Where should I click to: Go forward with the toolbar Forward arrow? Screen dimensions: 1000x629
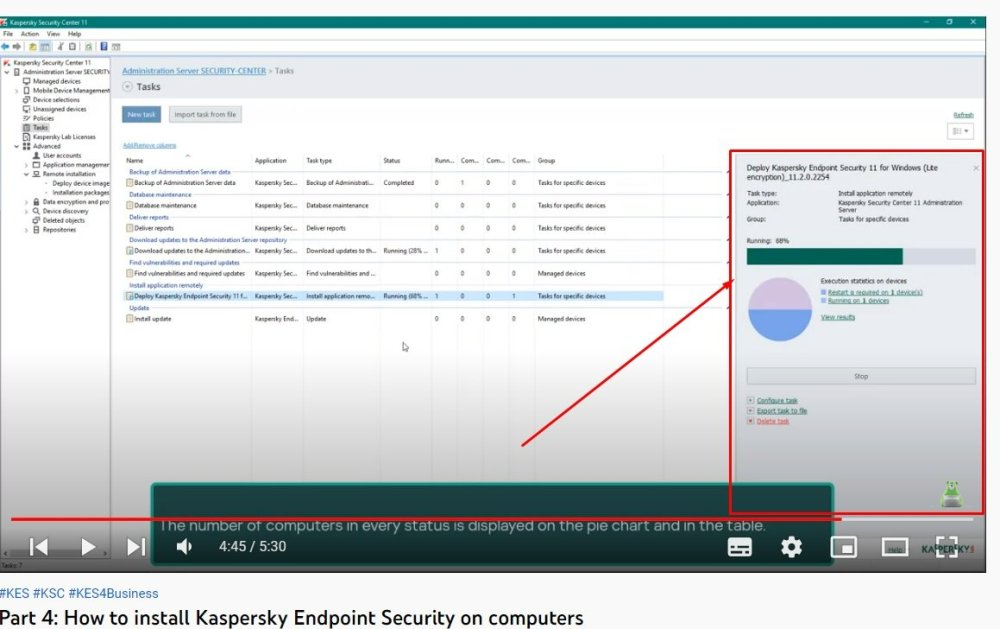pos(17,47)
